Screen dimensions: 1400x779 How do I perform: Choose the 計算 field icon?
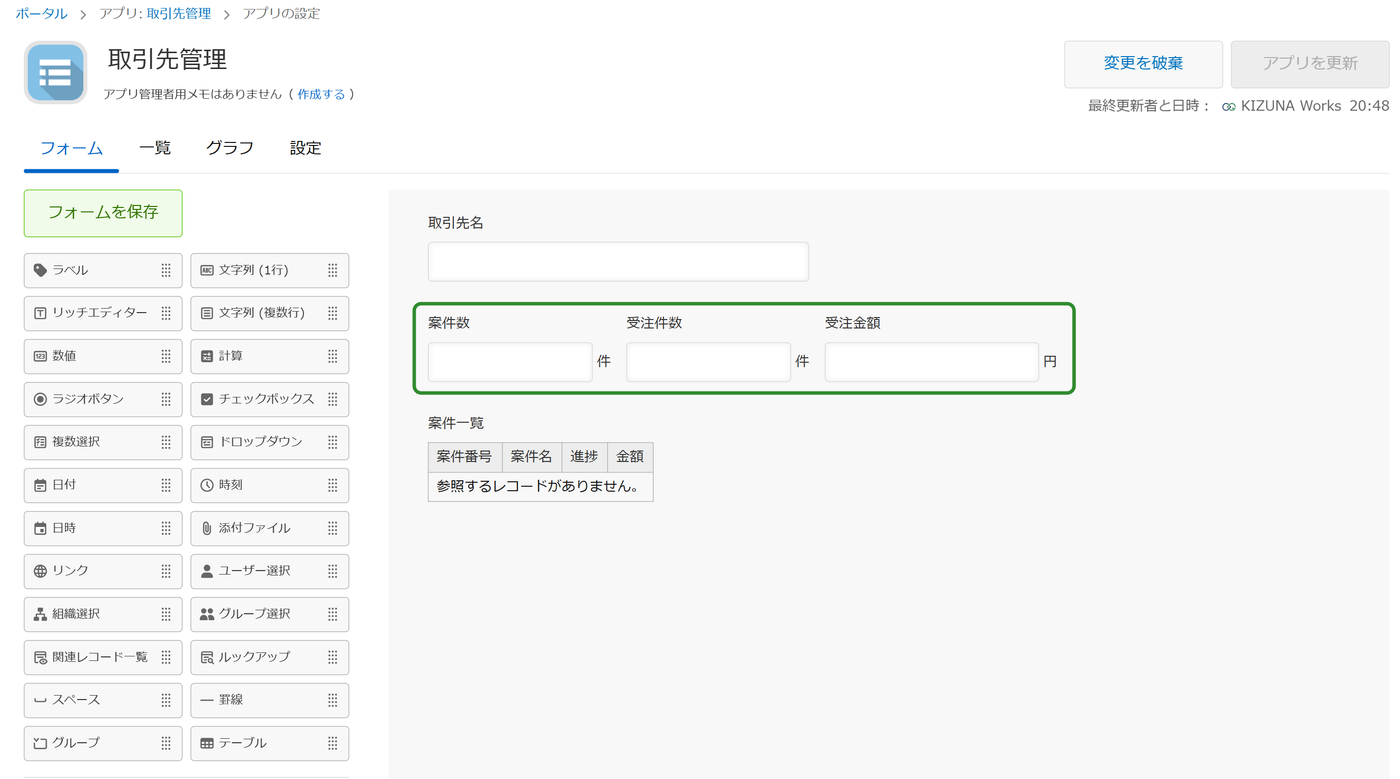(x=207, y=356)
